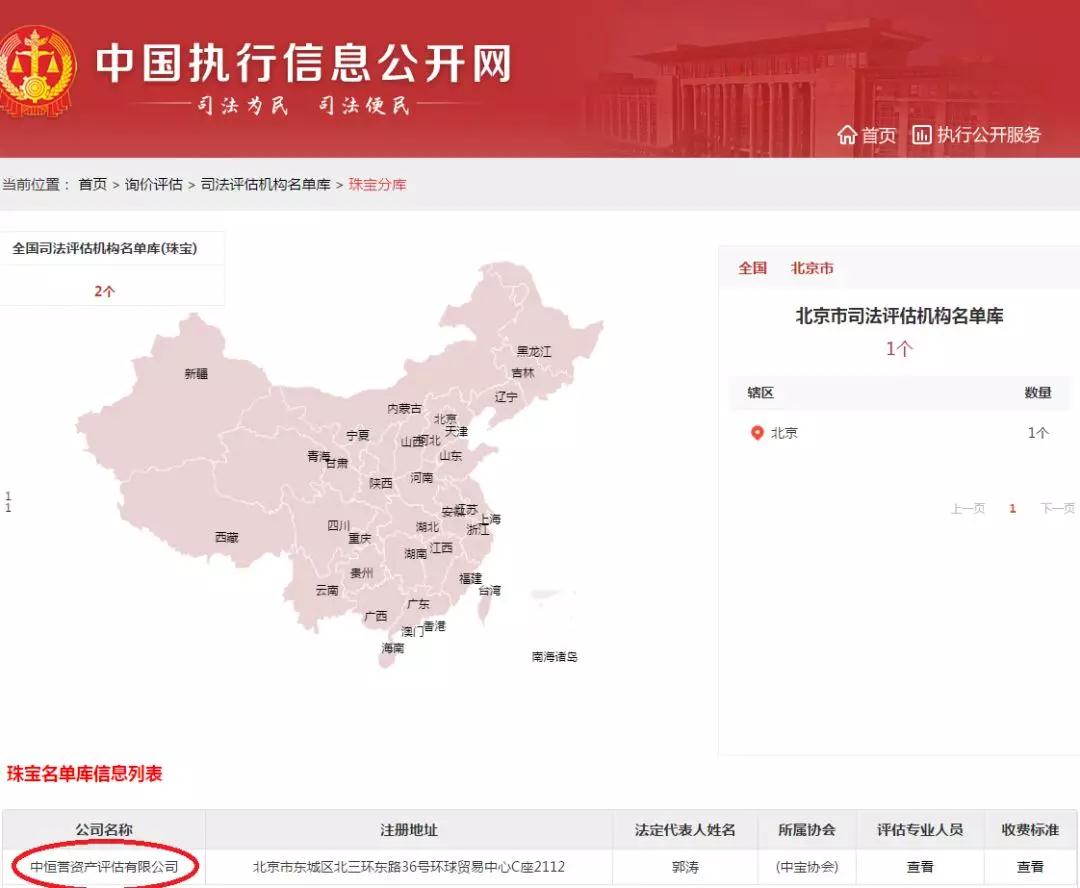Click 海南 on the map
The height and width of the screenshot is (888, 1080).
coord(393,648)
